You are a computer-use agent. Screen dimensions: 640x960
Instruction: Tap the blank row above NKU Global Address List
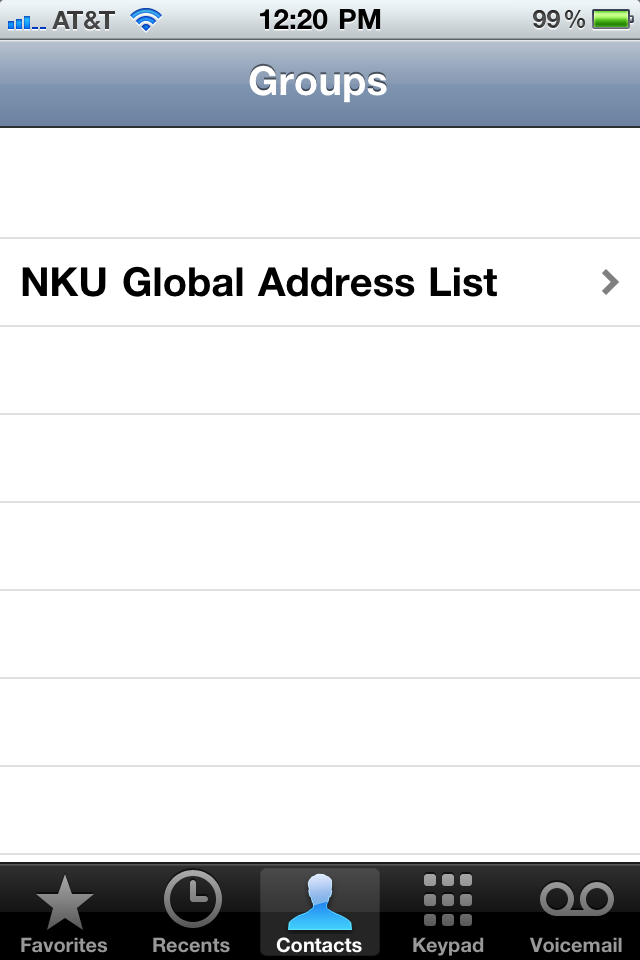click(x=320, y=184)
